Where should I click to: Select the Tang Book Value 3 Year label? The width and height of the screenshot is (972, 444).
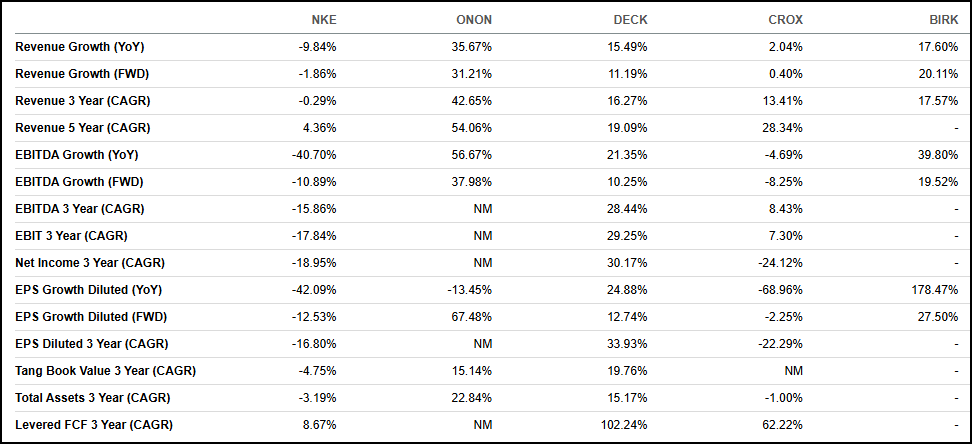click(105, 371)
